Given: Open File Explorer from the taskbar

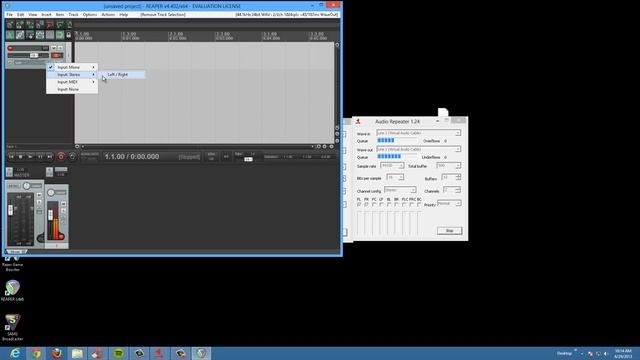Looking at the screenshot, I should [x=77, y=353].
